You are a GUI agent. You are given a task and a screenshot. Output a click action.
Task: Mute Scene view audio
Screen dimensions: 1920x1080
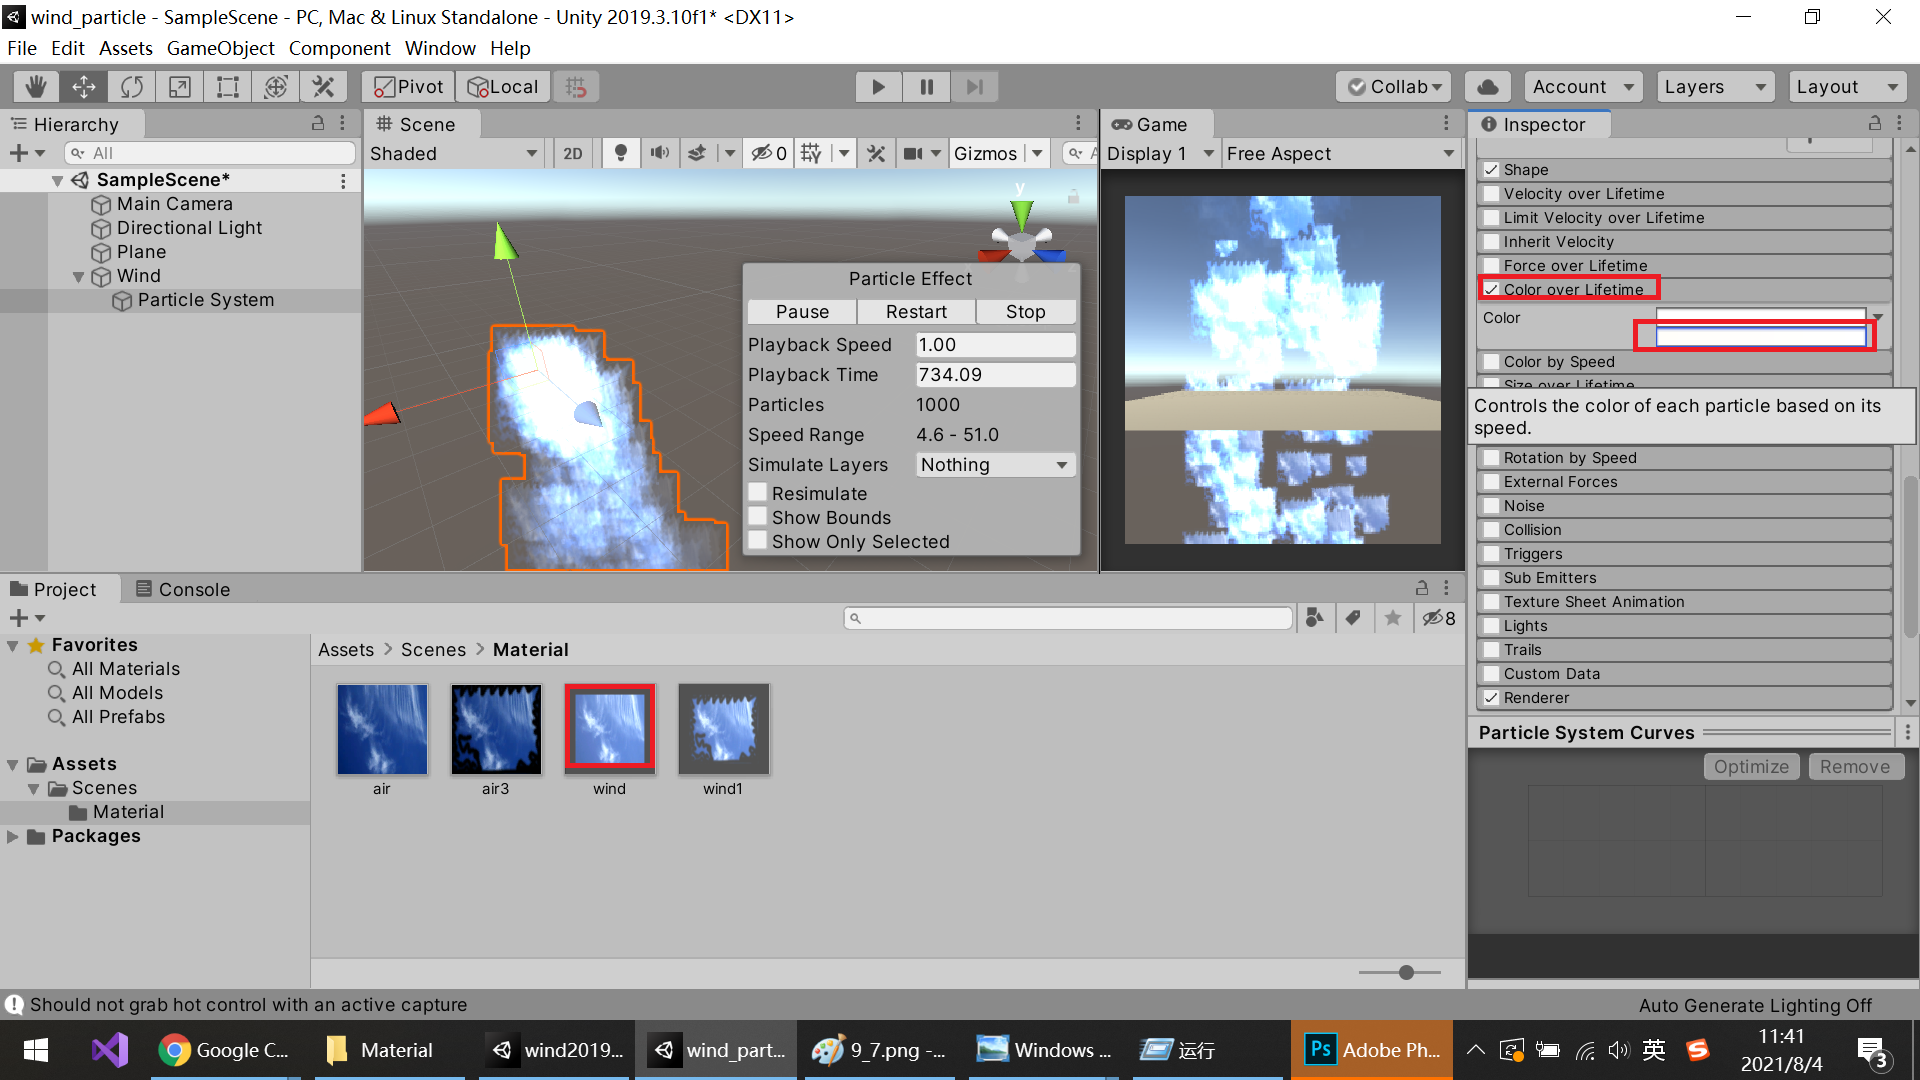pyautogui.click(x=660, y=153)
